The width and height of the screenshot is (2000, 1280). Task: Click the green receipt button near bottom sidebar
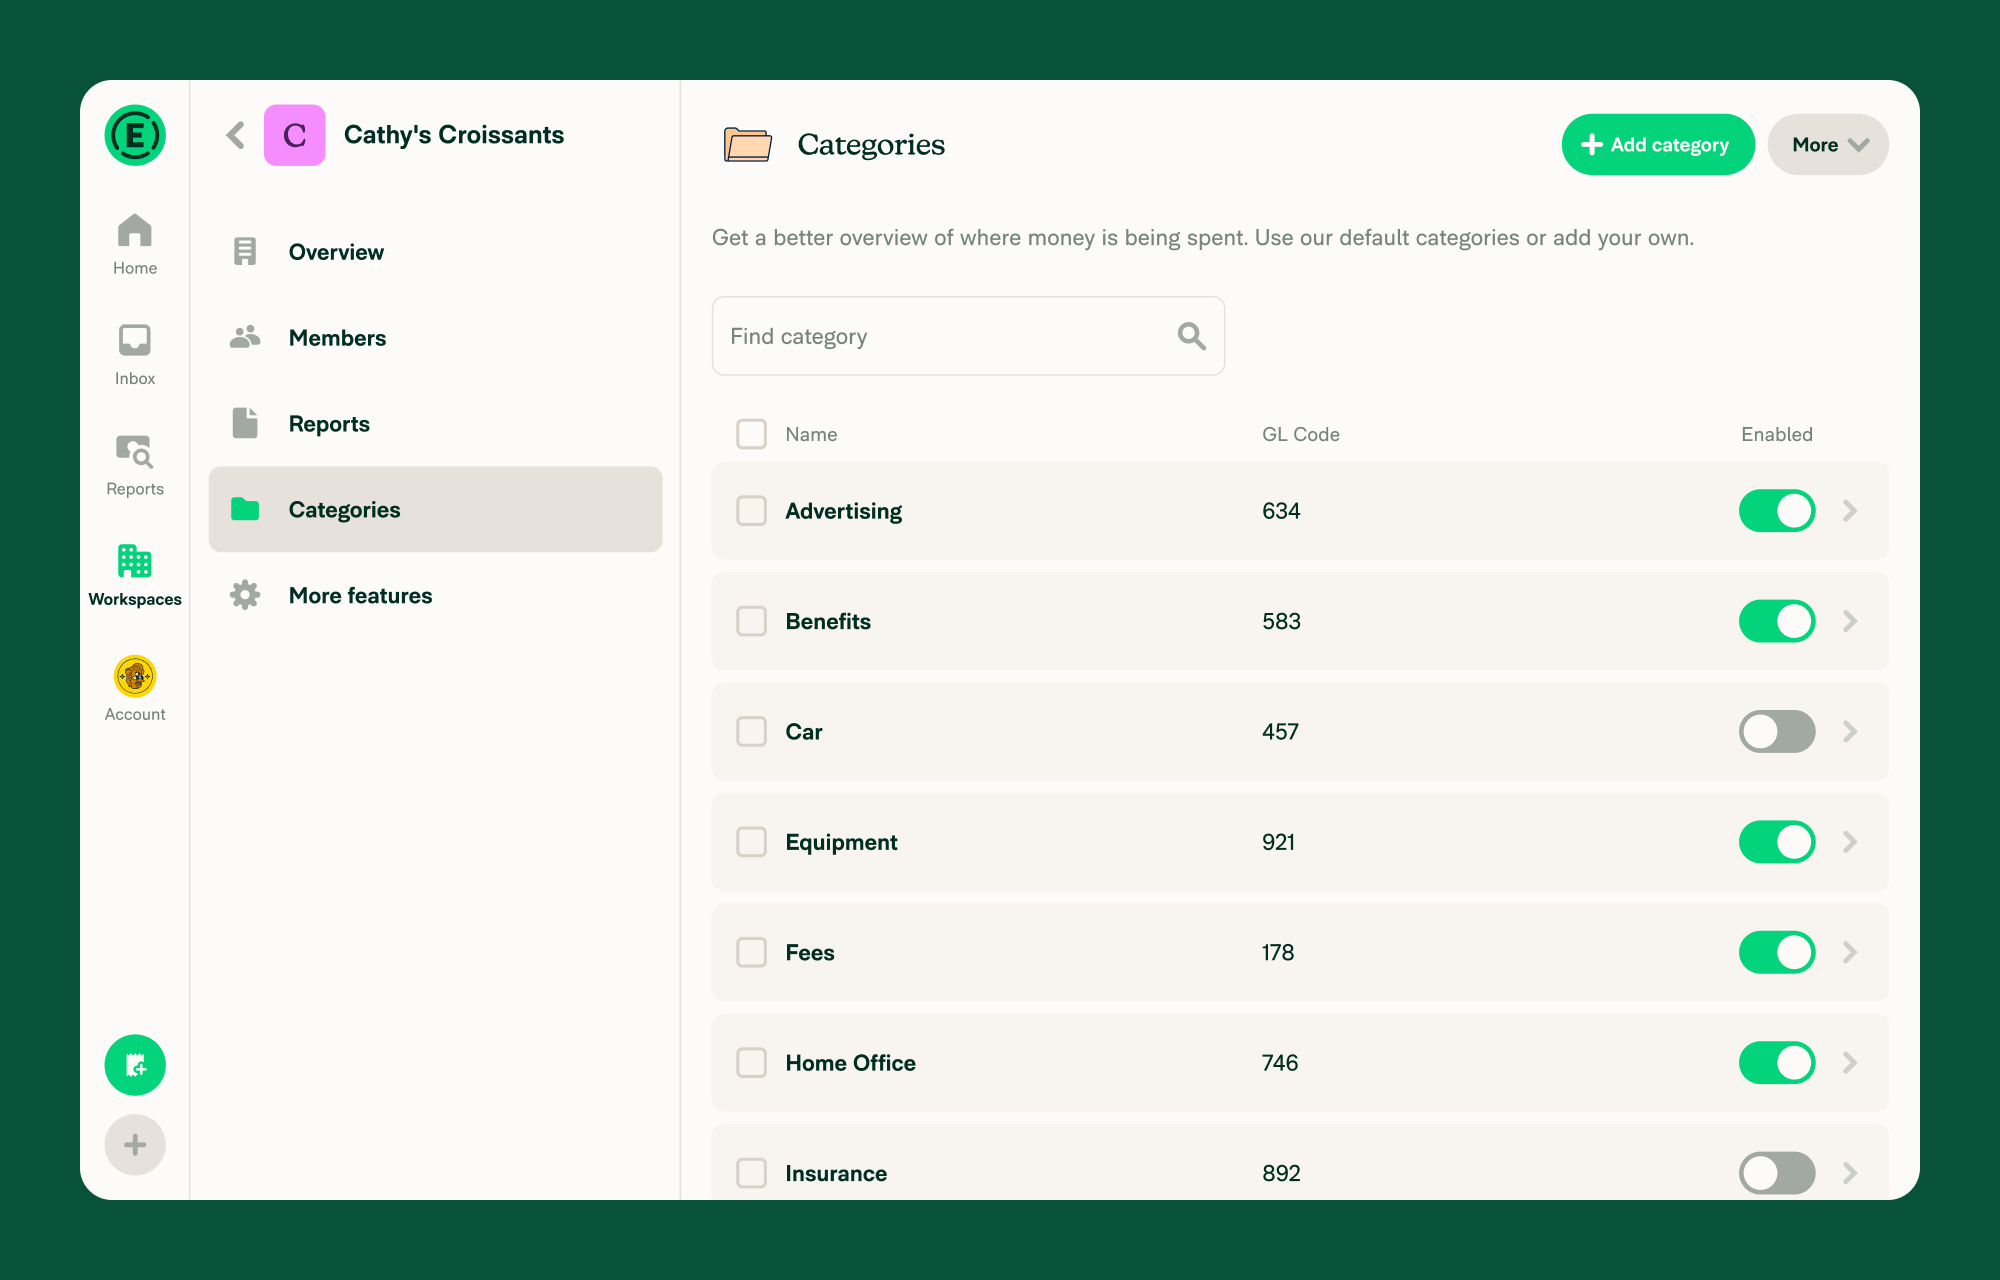[x=134, y=1065]
